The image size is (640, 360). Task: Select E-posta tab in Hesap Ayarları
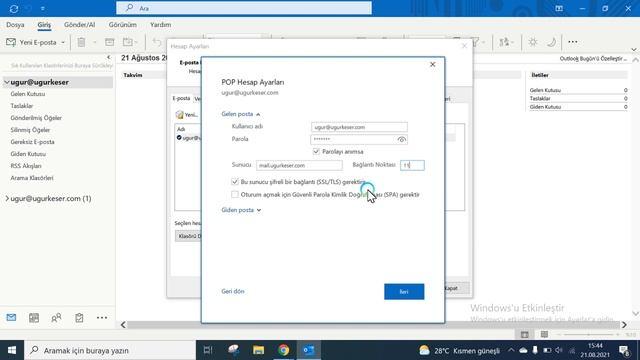(x=181, y=98)
